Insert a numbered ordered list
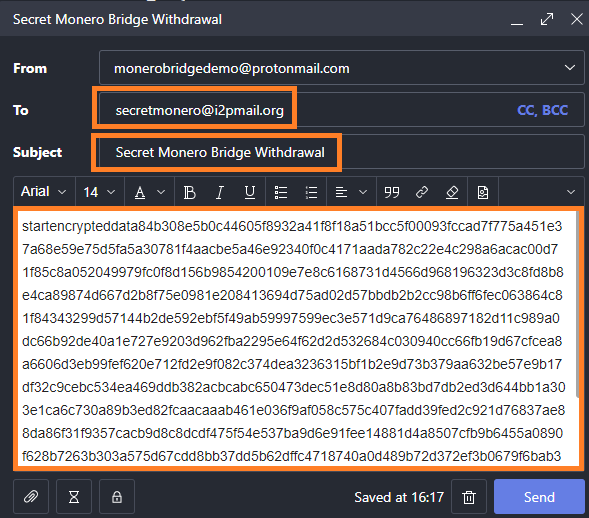 point(311,192)
